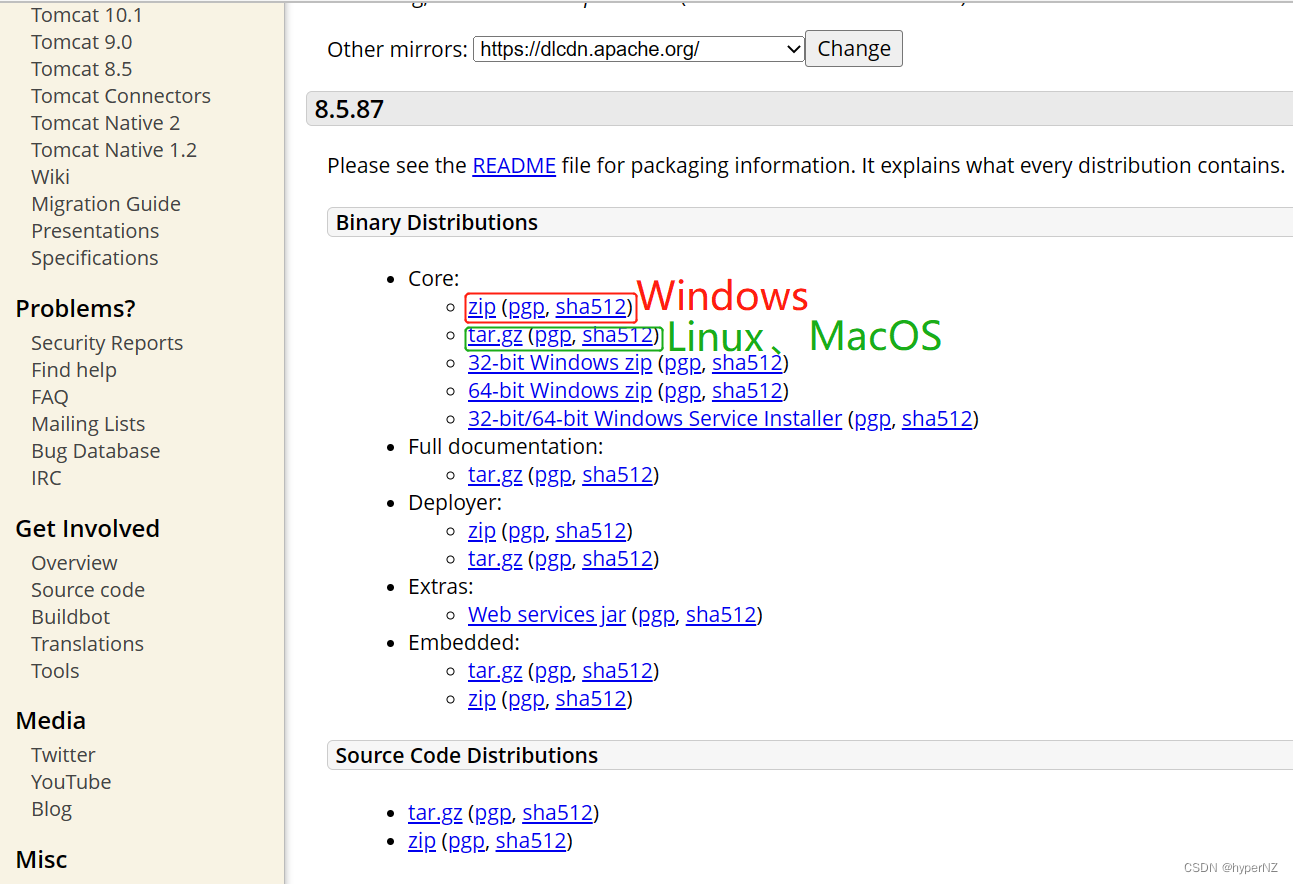1293x884 pixels.
Task: Open Tomcat Native 2 sidebar link
Action: [x=106, y=123]
